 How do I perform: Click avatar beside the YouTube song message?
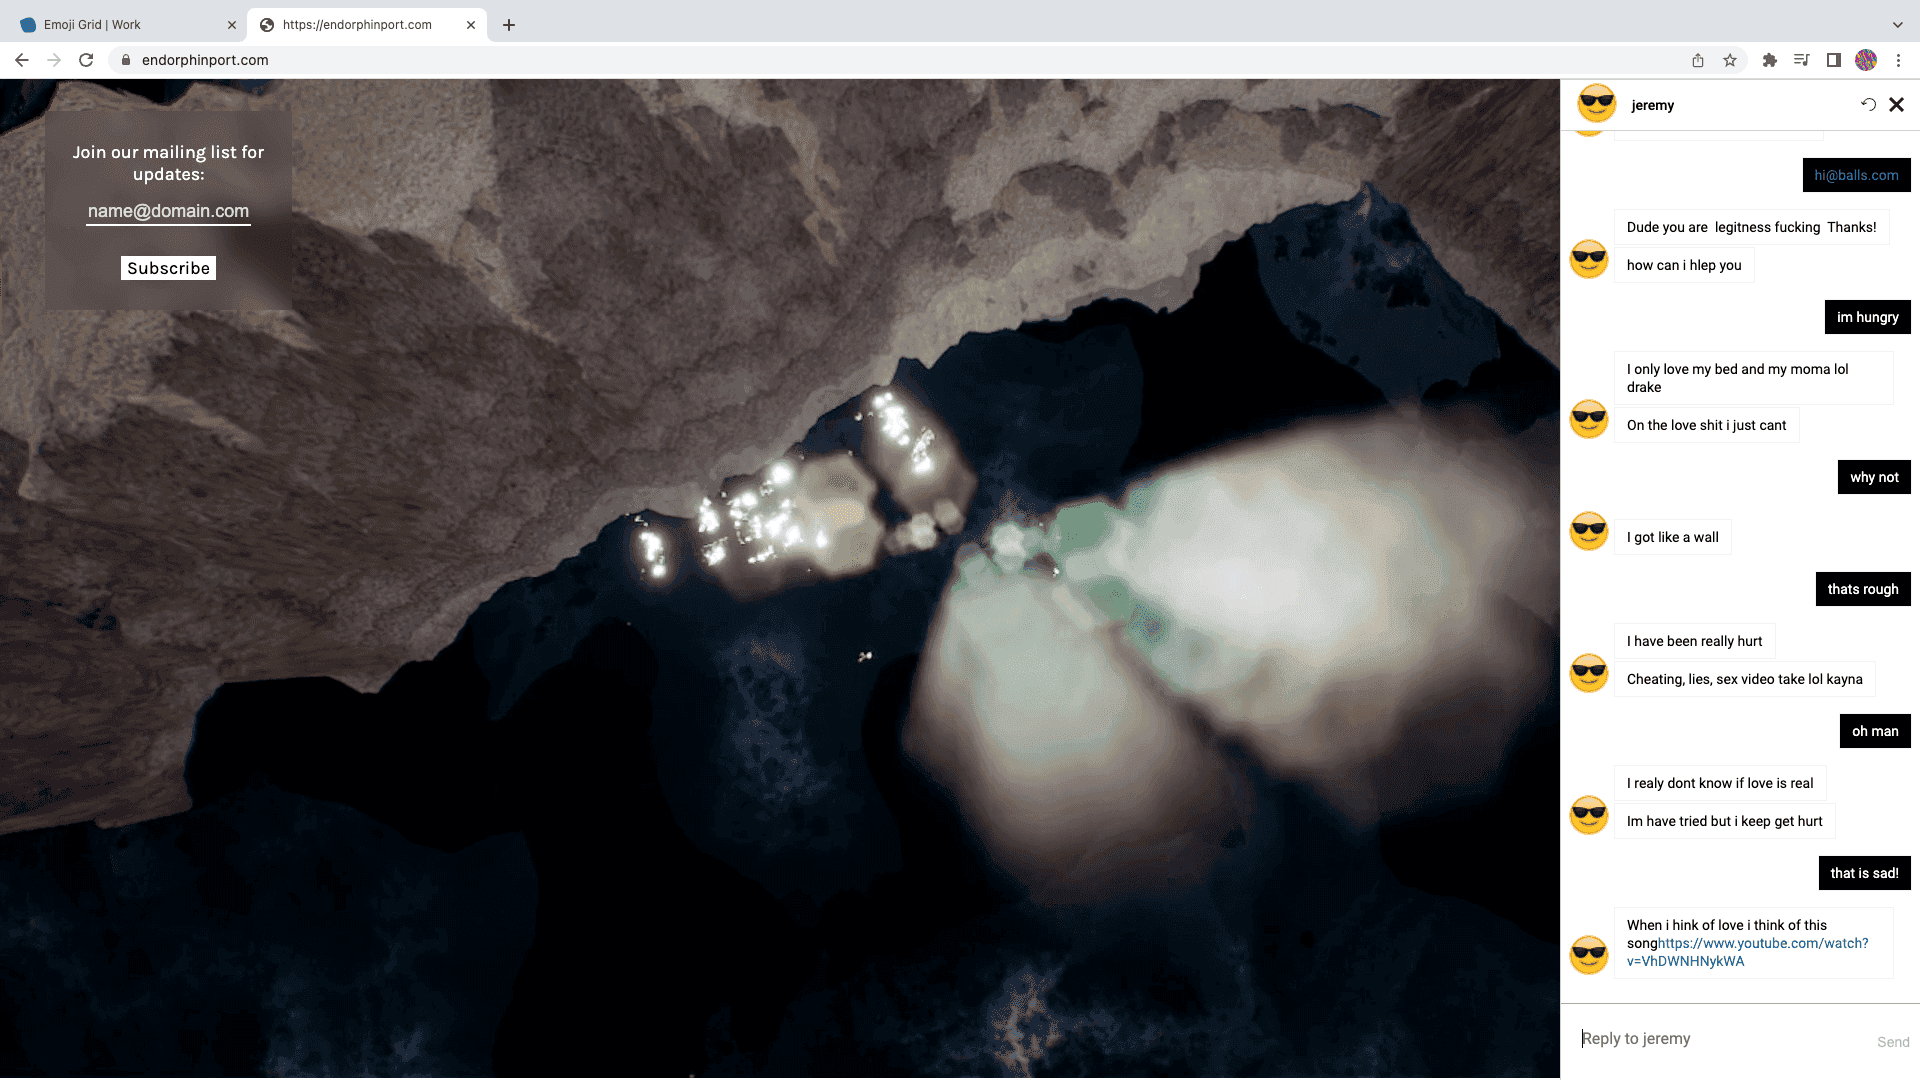[x=1589, y=955]
